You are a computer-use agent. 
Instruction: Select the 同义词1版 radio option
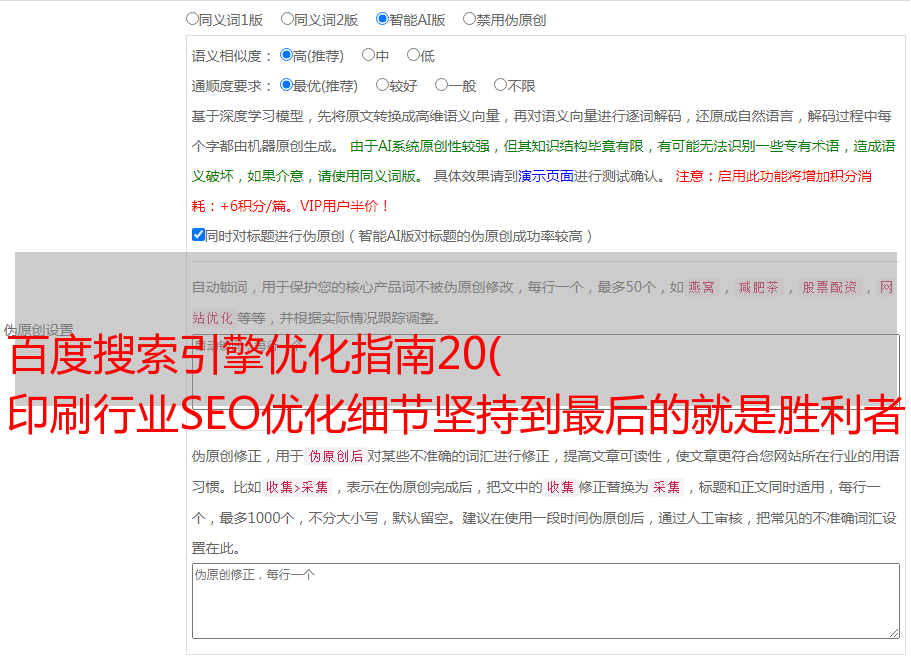point(192,19)
